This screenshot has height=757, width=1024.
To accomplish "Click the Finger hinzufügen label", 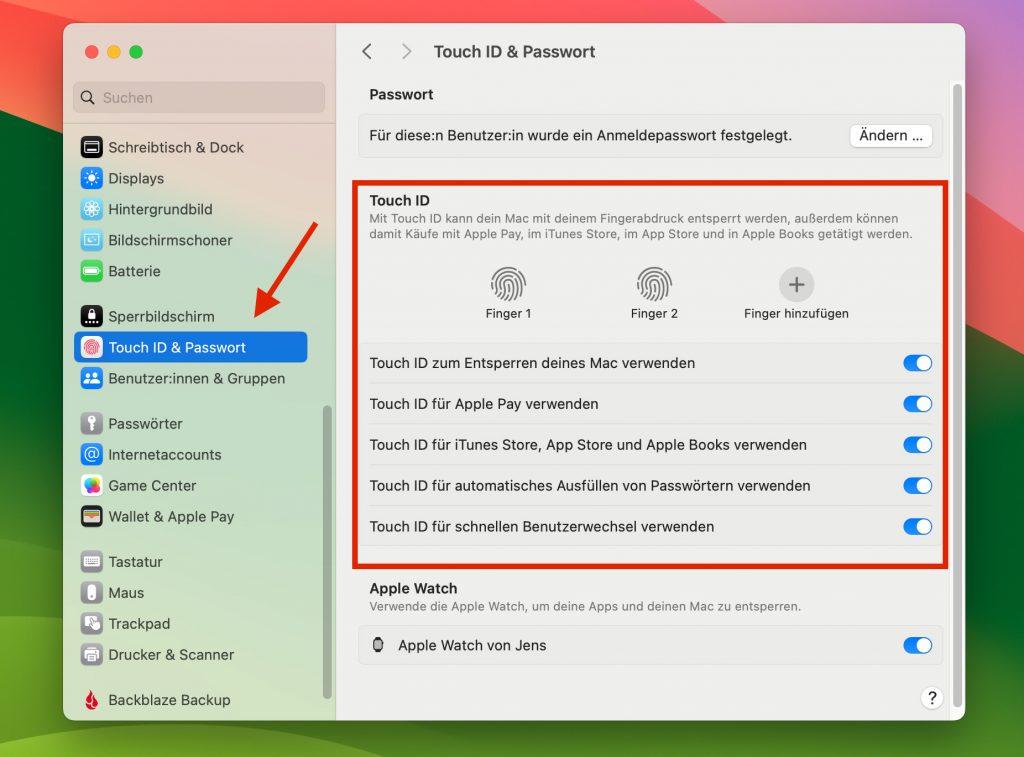I will 796,314.
